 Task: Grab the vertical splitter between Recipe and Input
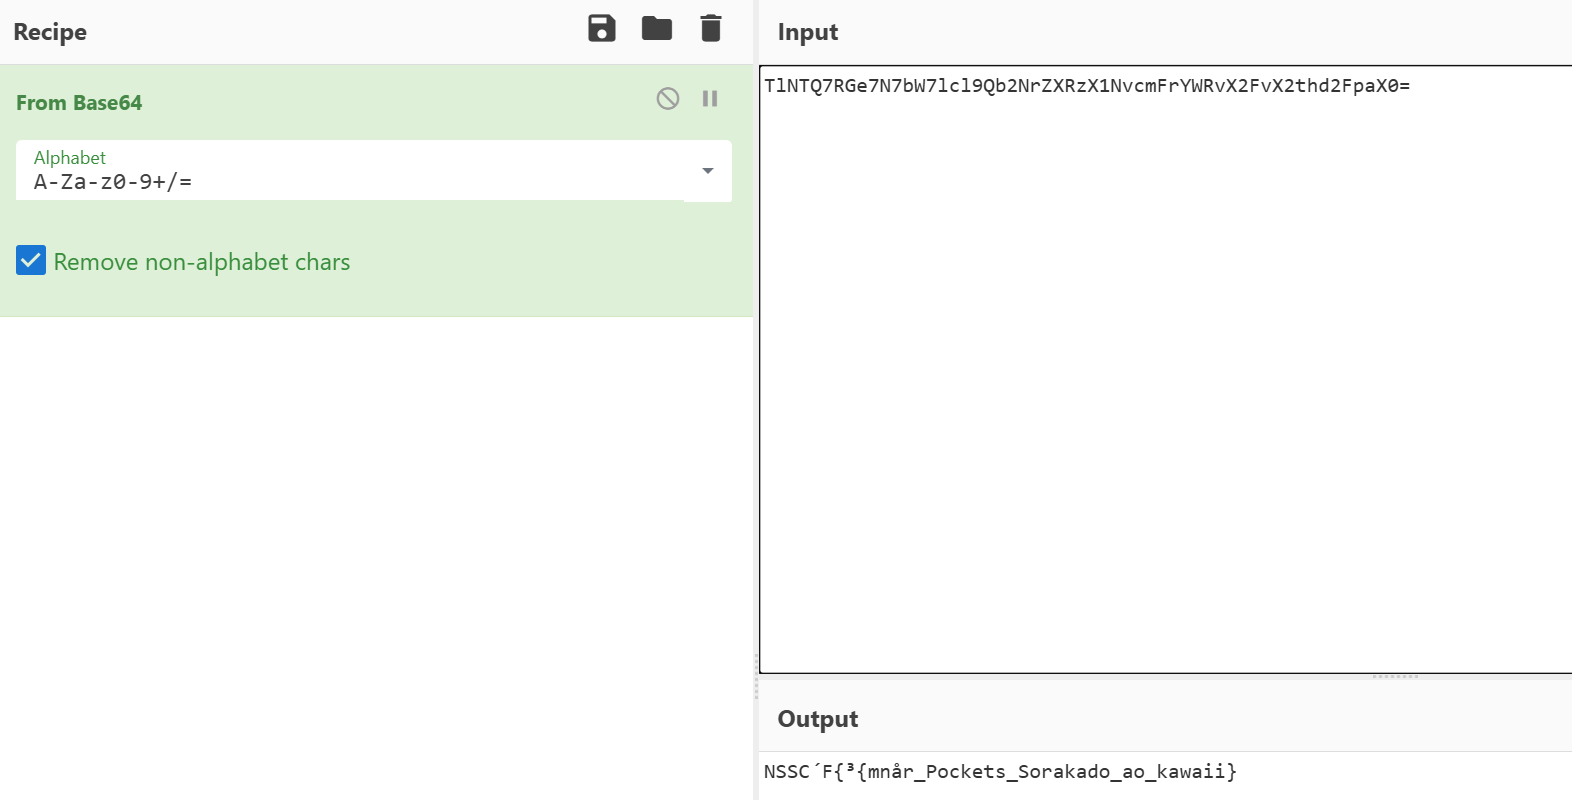756,675
